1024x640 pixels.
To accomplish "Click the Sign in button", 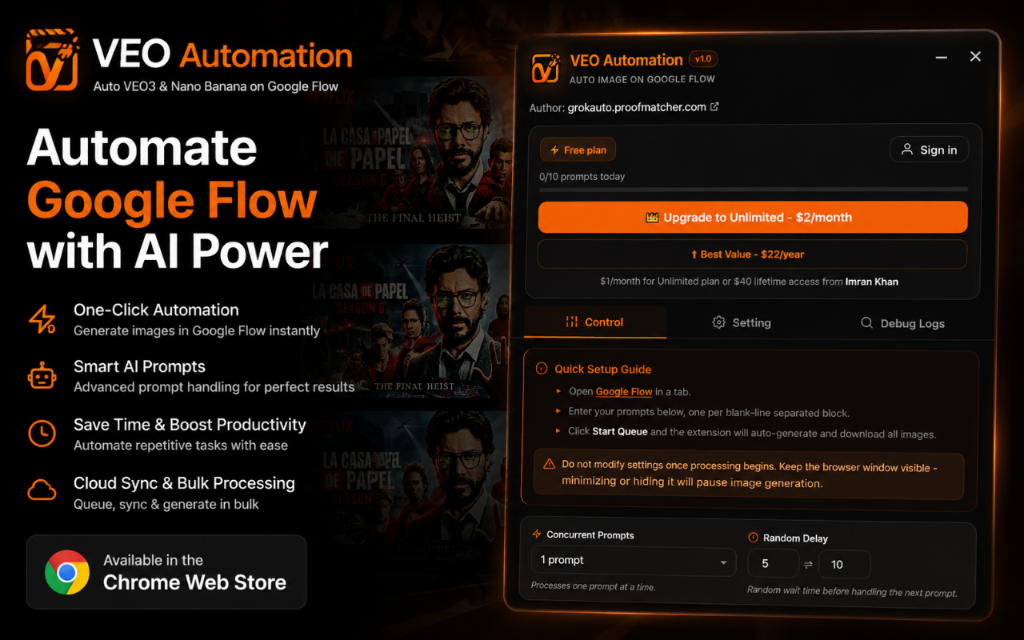I will coord(929,150).
